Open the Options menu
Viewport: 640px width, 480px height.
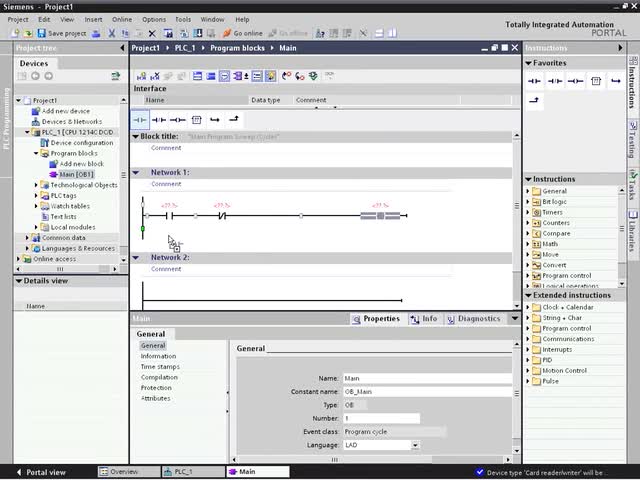coord(154,19)
